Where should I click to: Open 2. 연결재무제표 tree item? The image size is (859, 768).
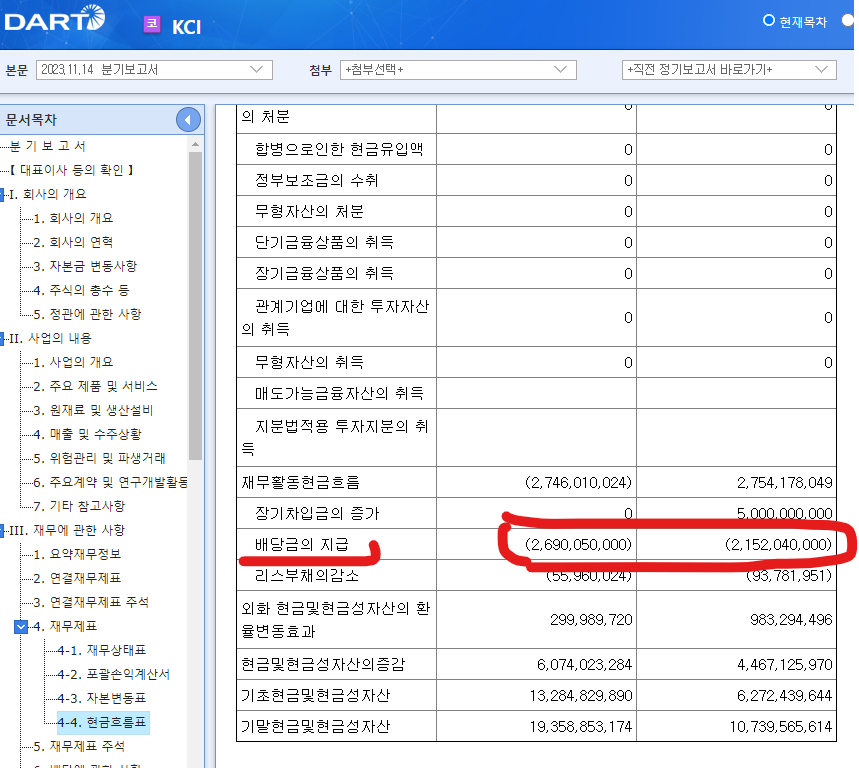pos(77,578)
